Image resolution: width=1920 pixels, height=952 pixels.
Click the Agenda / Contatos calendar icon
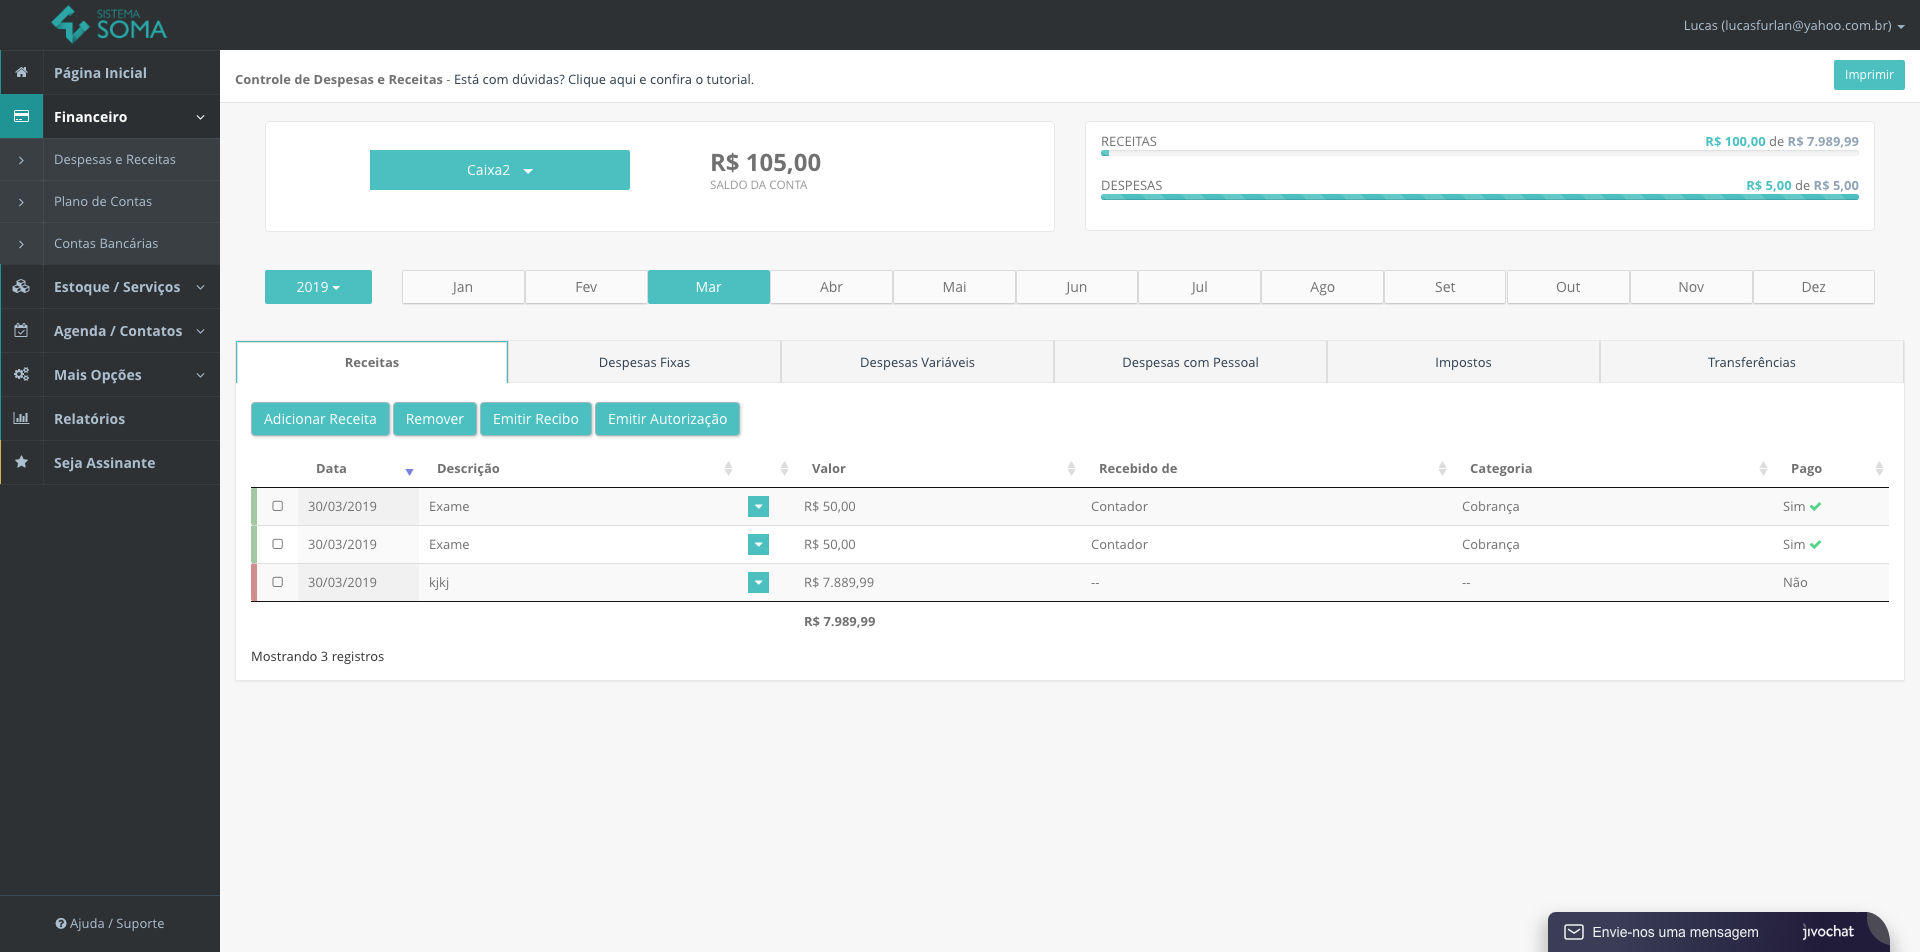tap(21, 330)
